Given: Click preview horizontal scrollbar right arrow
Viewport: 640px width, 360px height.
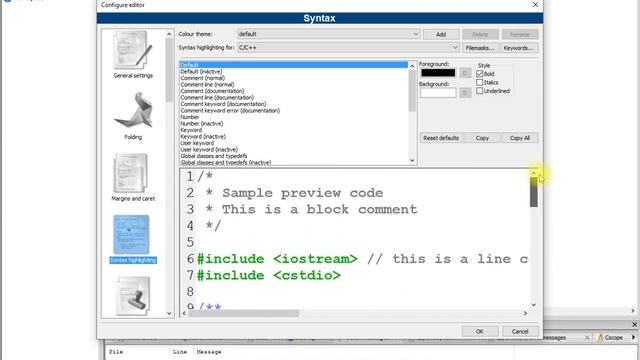Looking at the screenshot, I should (x=525, y=313).
